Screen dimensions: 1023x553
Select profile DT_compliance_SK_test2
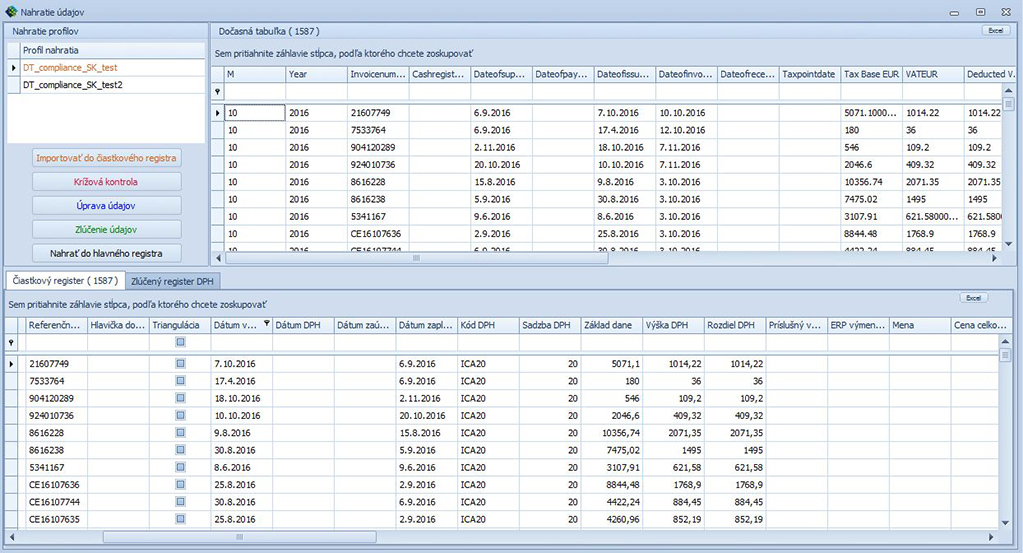[112, 85]
